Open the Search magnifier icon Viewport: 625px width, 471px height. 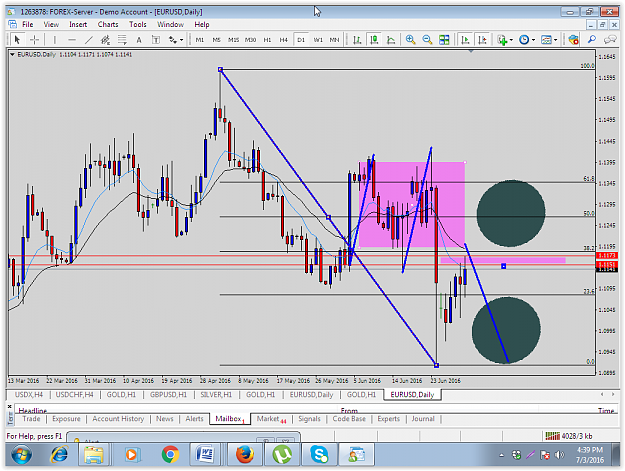[x=592, y=39]
